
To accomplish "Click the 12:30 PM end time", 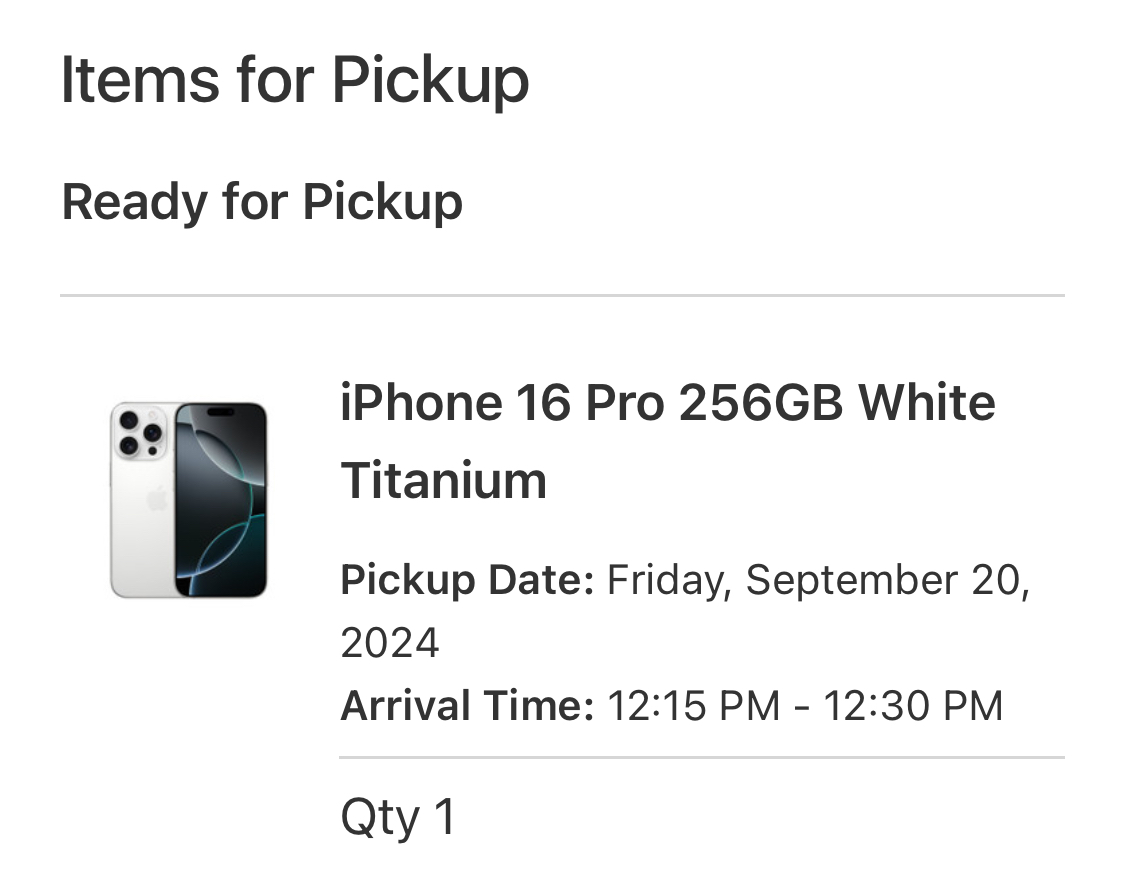I will click(913, 706).
